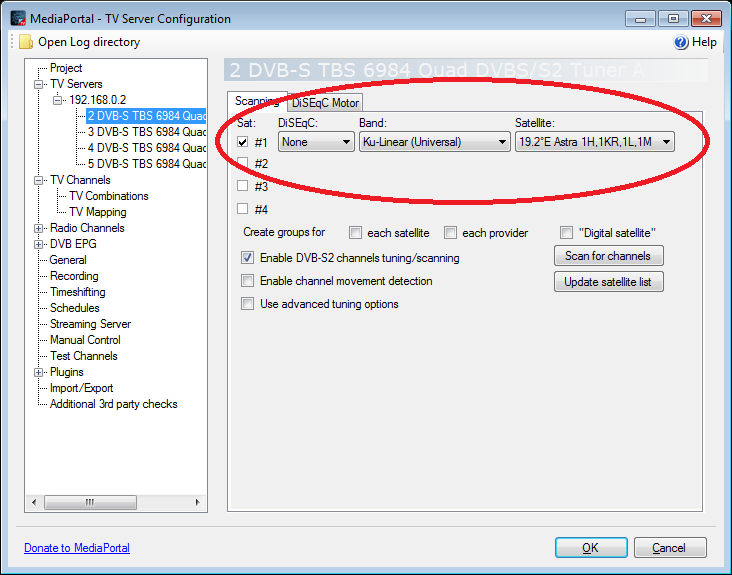Viewport: 732px width, 575px height.
Task: Open the DiSEqC dropdown set to None
Action: [x=316, y=142]
